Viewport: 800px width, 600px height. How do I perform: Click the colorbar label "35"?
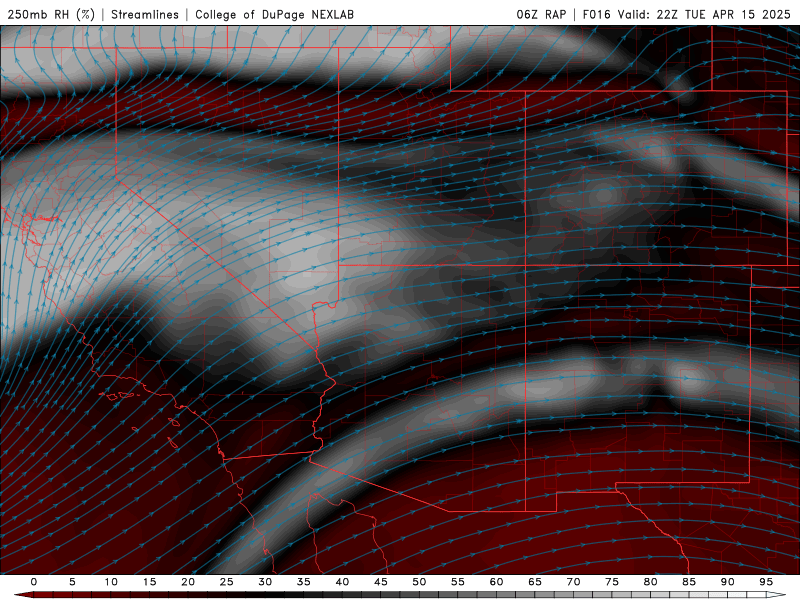pos(304,582)
